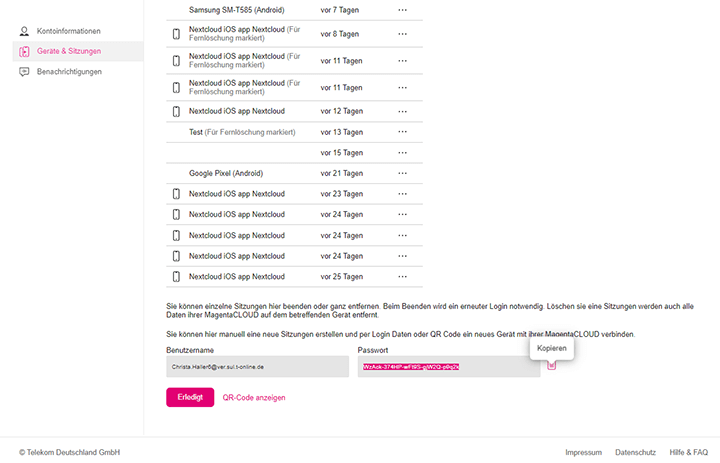Click Nextcloud iOS app name in vor 23 Tagen row
This screenshot has height=463, width=720.
coord(237,194)
